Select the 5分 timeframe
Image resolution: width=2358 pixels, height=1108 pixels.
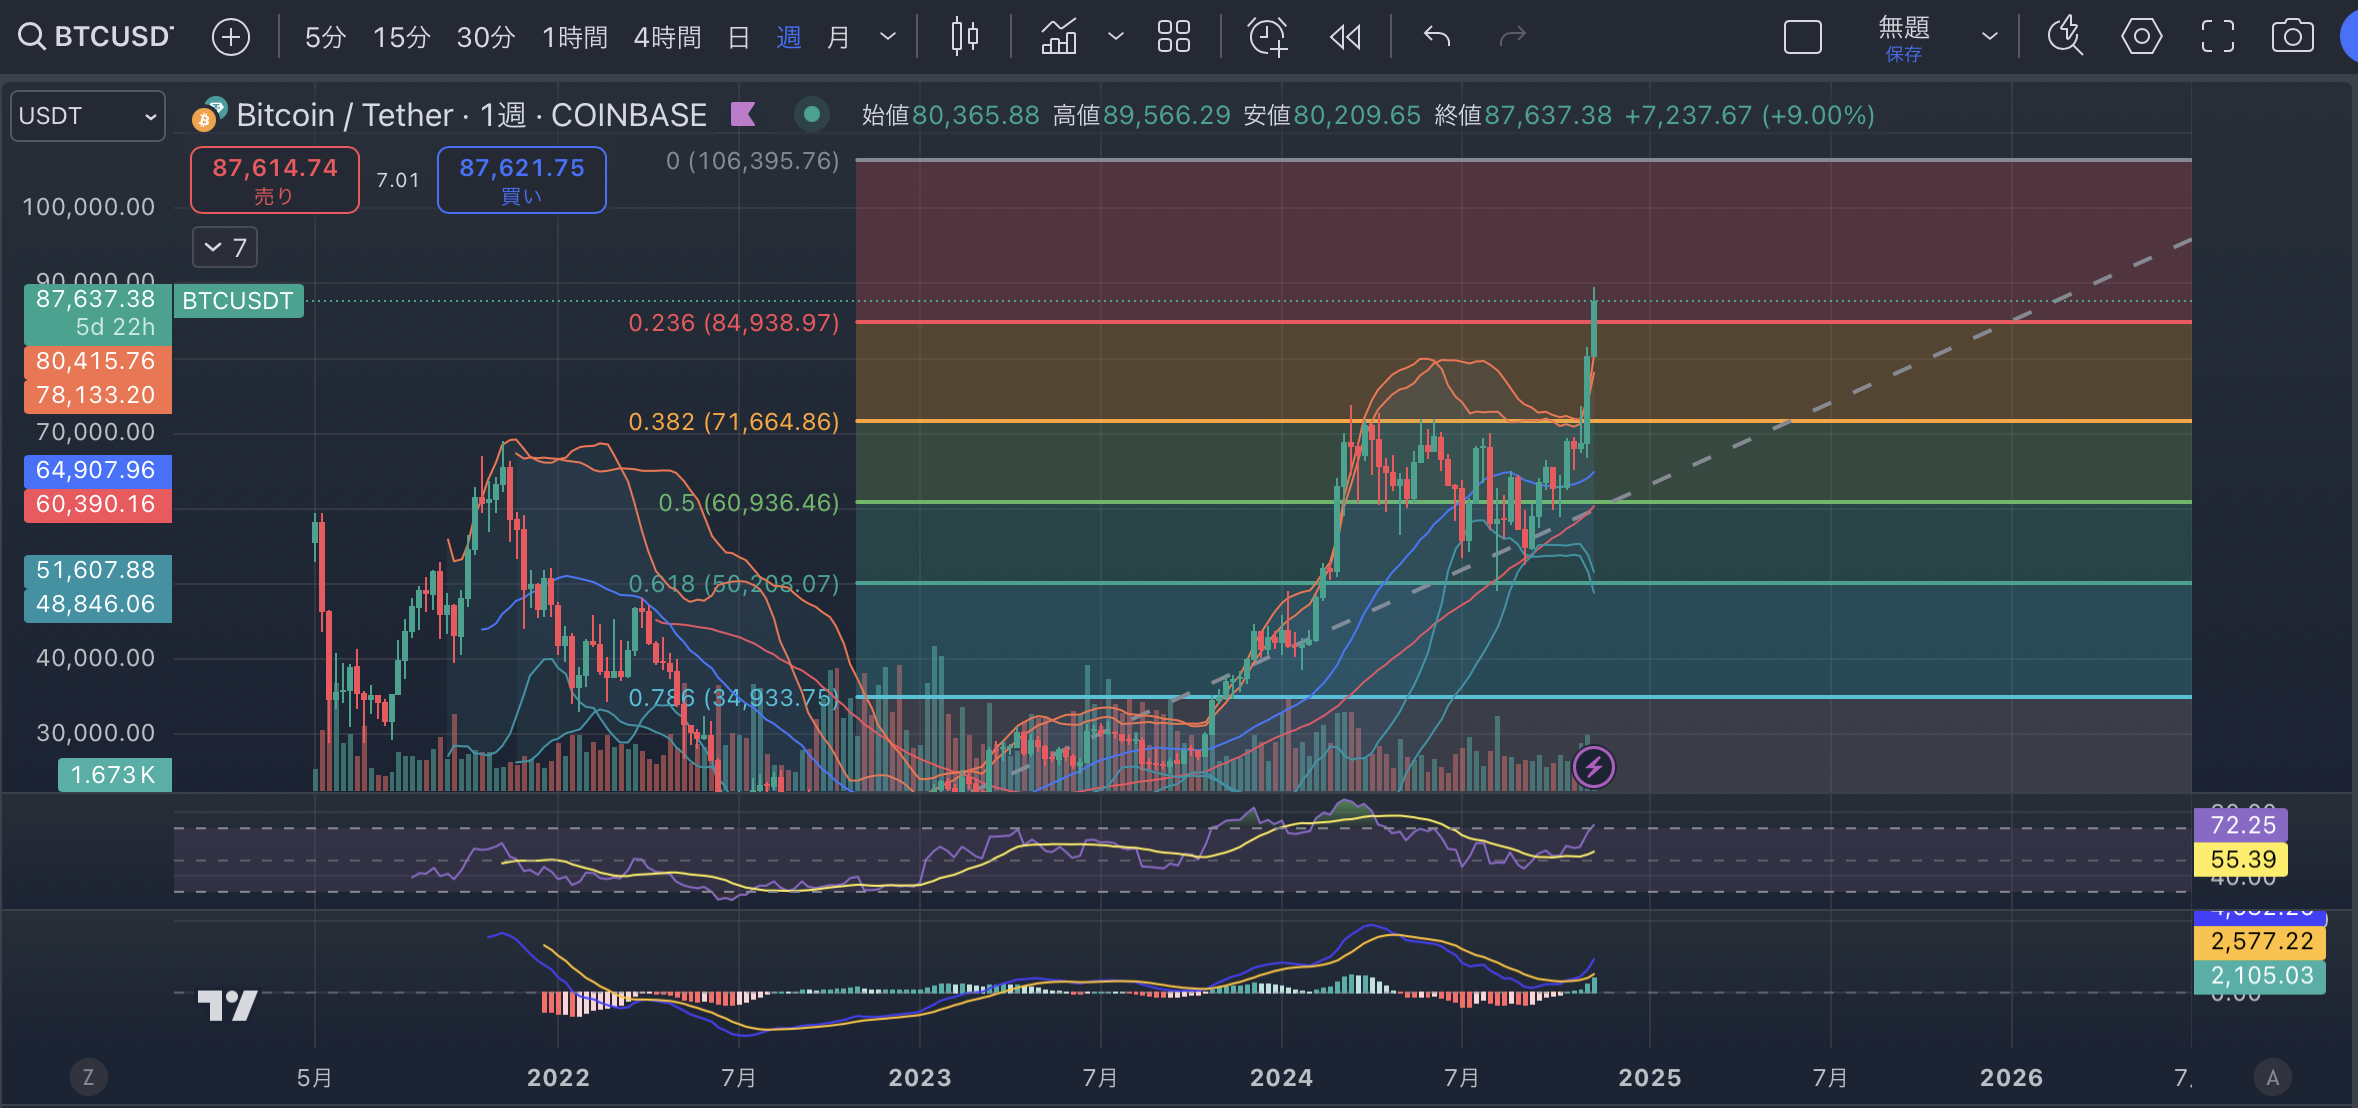tap(325, 37)
